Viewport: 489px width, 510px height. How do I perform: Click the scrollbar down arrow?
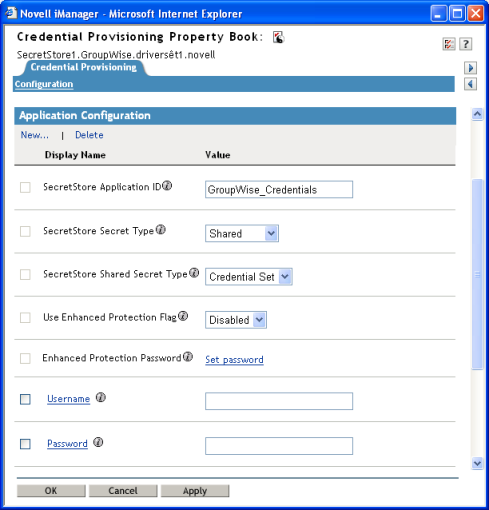(477, 463)
